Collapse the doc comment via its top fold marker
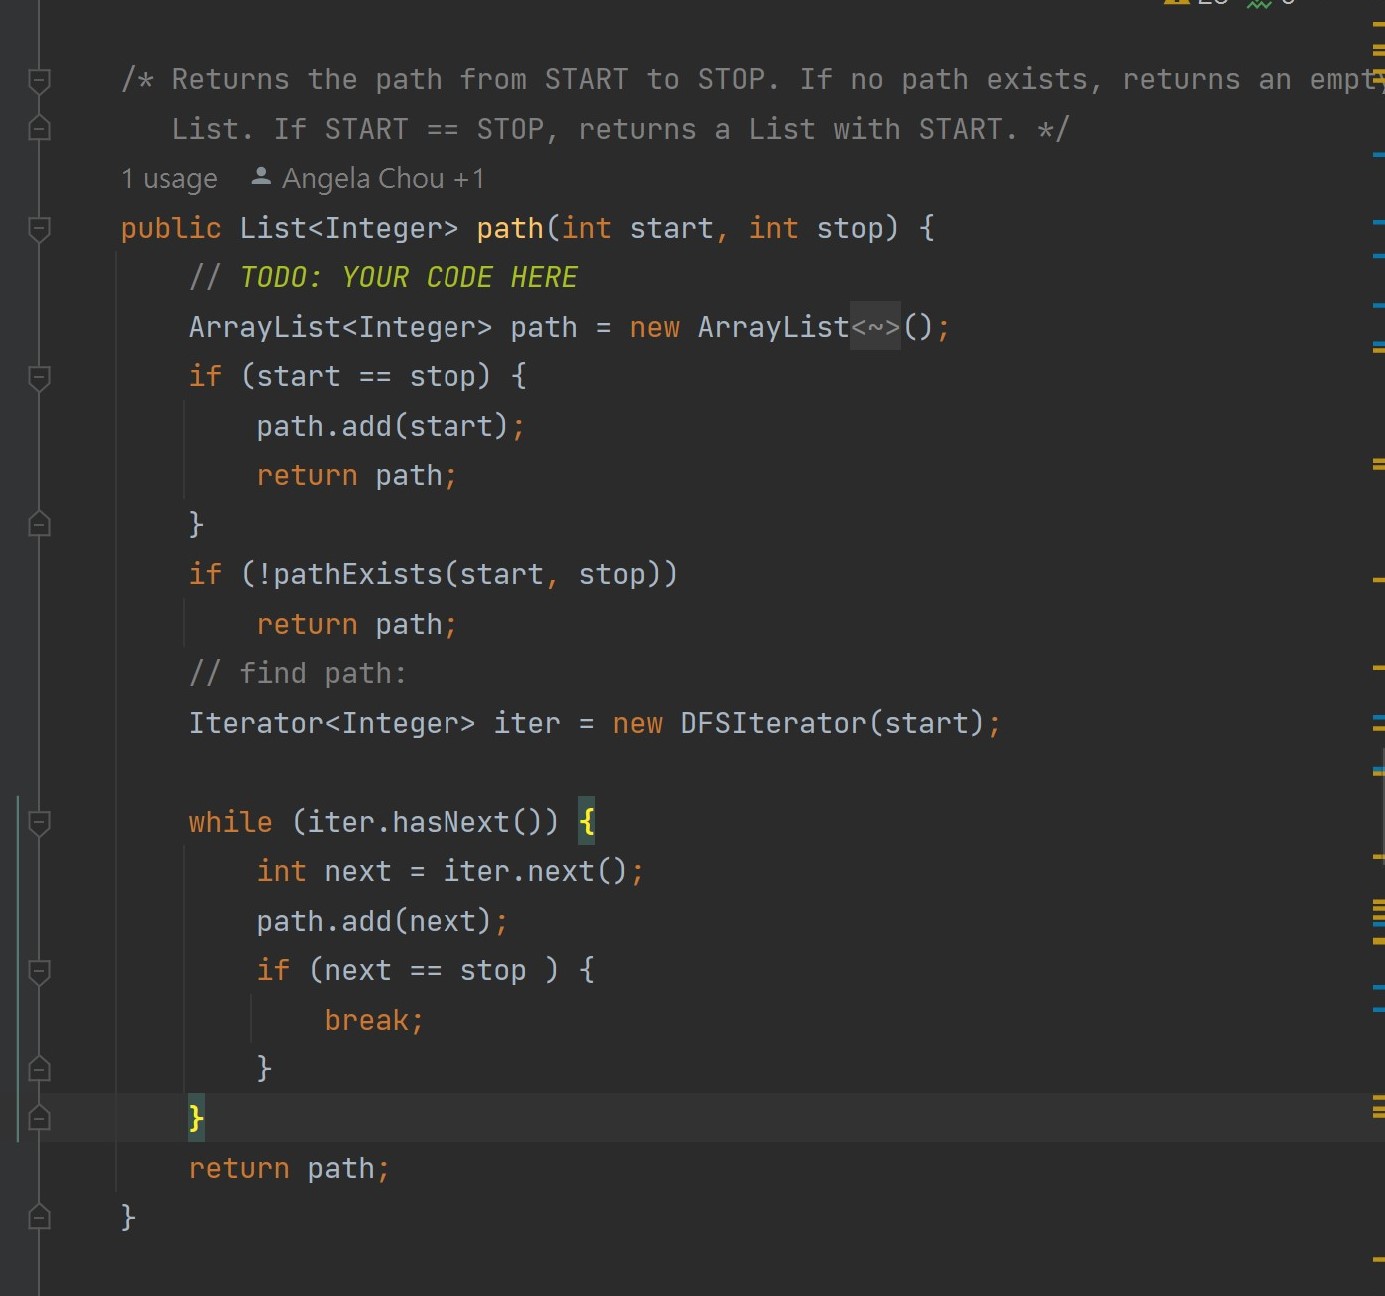Image resolution: width=1385 pixels, height=1296 pixels. 39,80
